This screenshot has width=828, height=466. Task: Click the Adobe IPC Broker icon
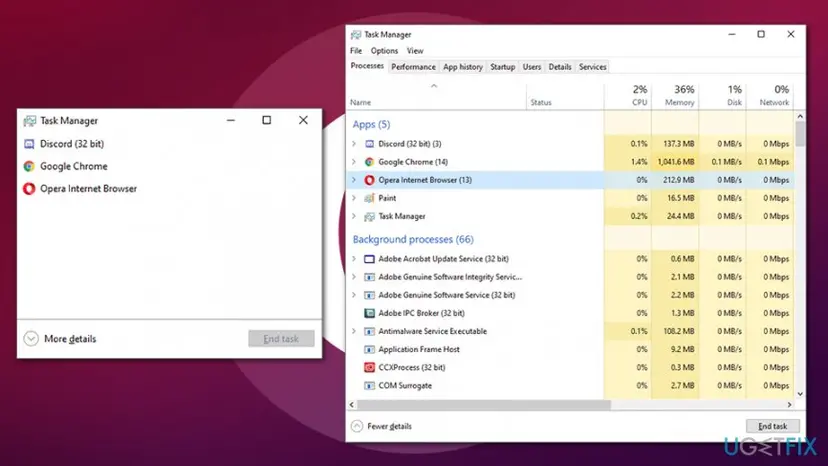(x=370, y=313)
